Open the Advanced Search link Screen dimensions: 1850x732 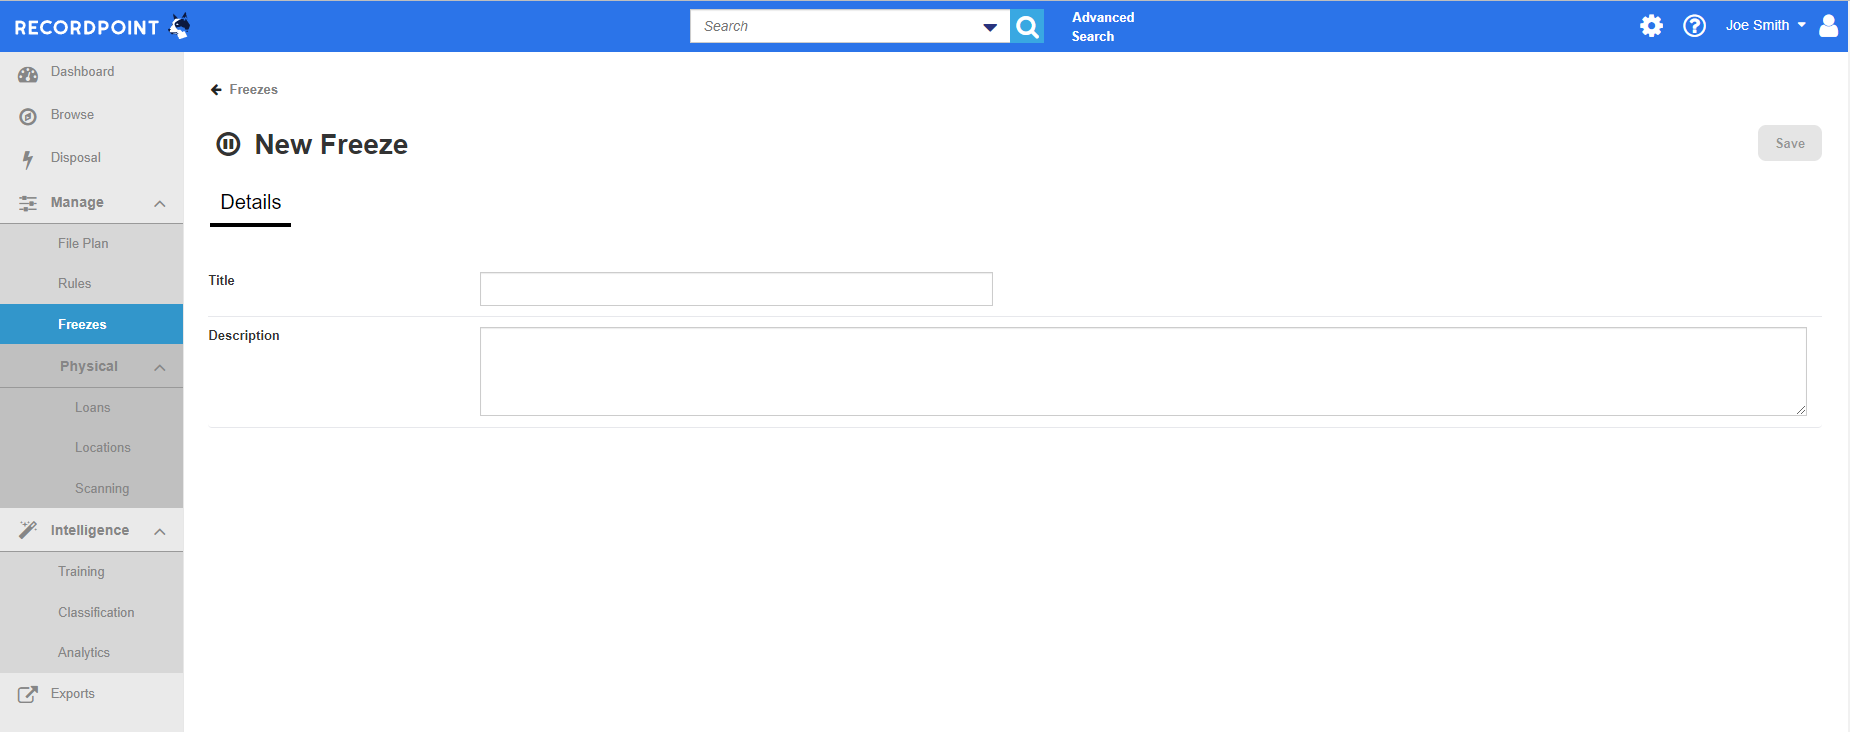1102,27
